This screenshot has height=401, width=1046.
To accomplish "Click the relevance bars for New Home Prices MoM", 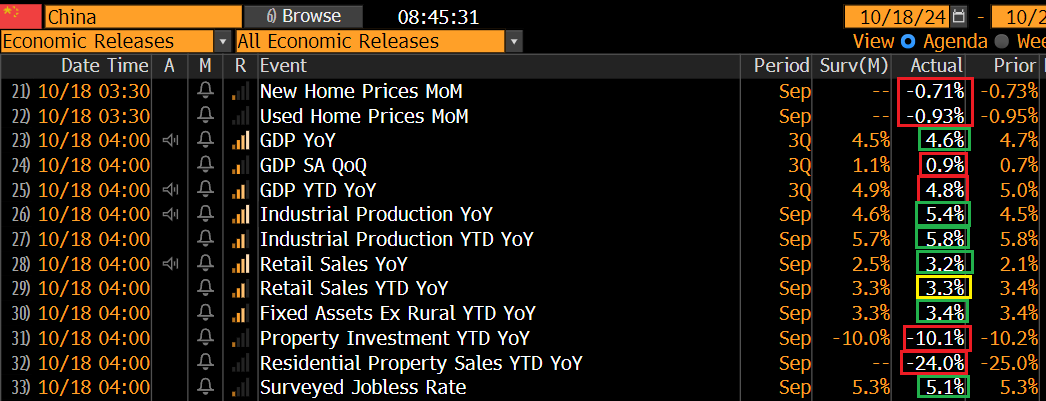I will pyautogui.click(x=241, y=91).
